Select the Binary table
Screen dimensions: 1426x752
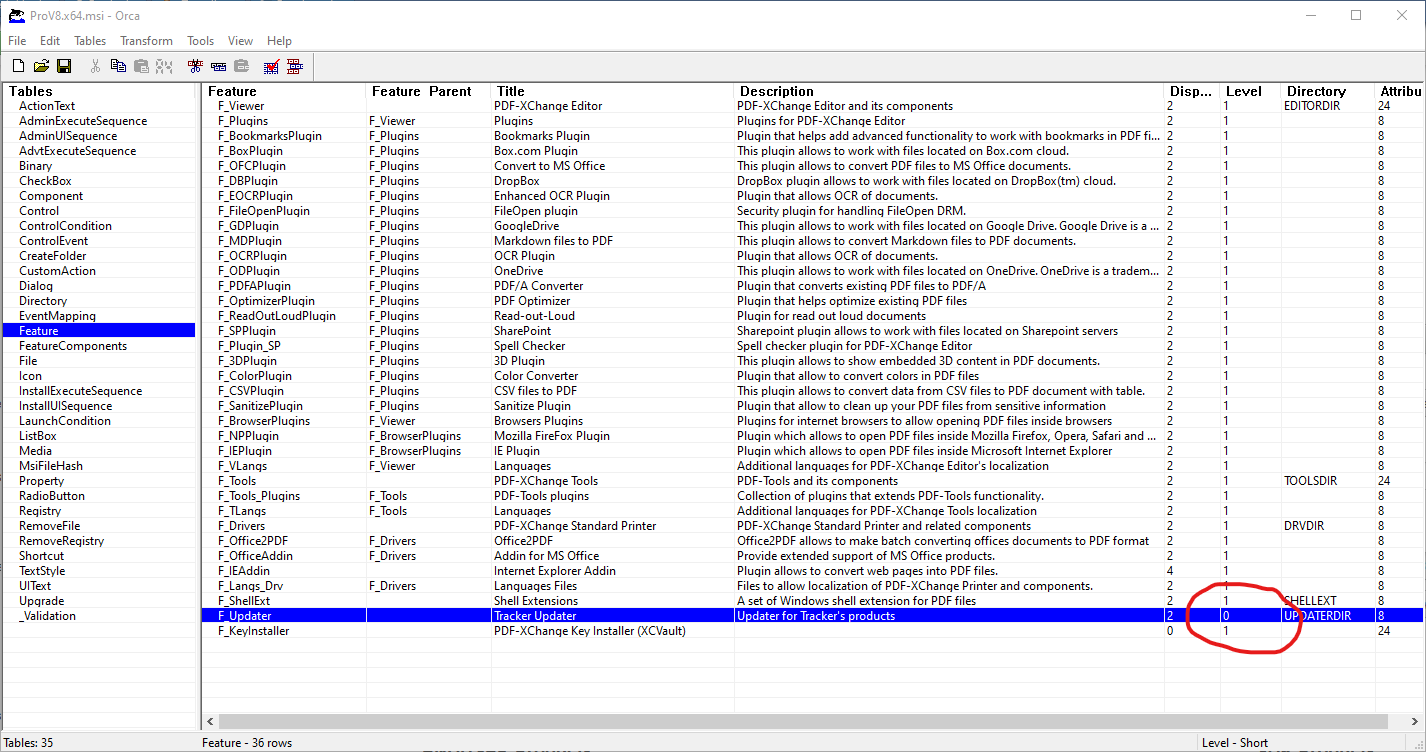tap(36, 166)
